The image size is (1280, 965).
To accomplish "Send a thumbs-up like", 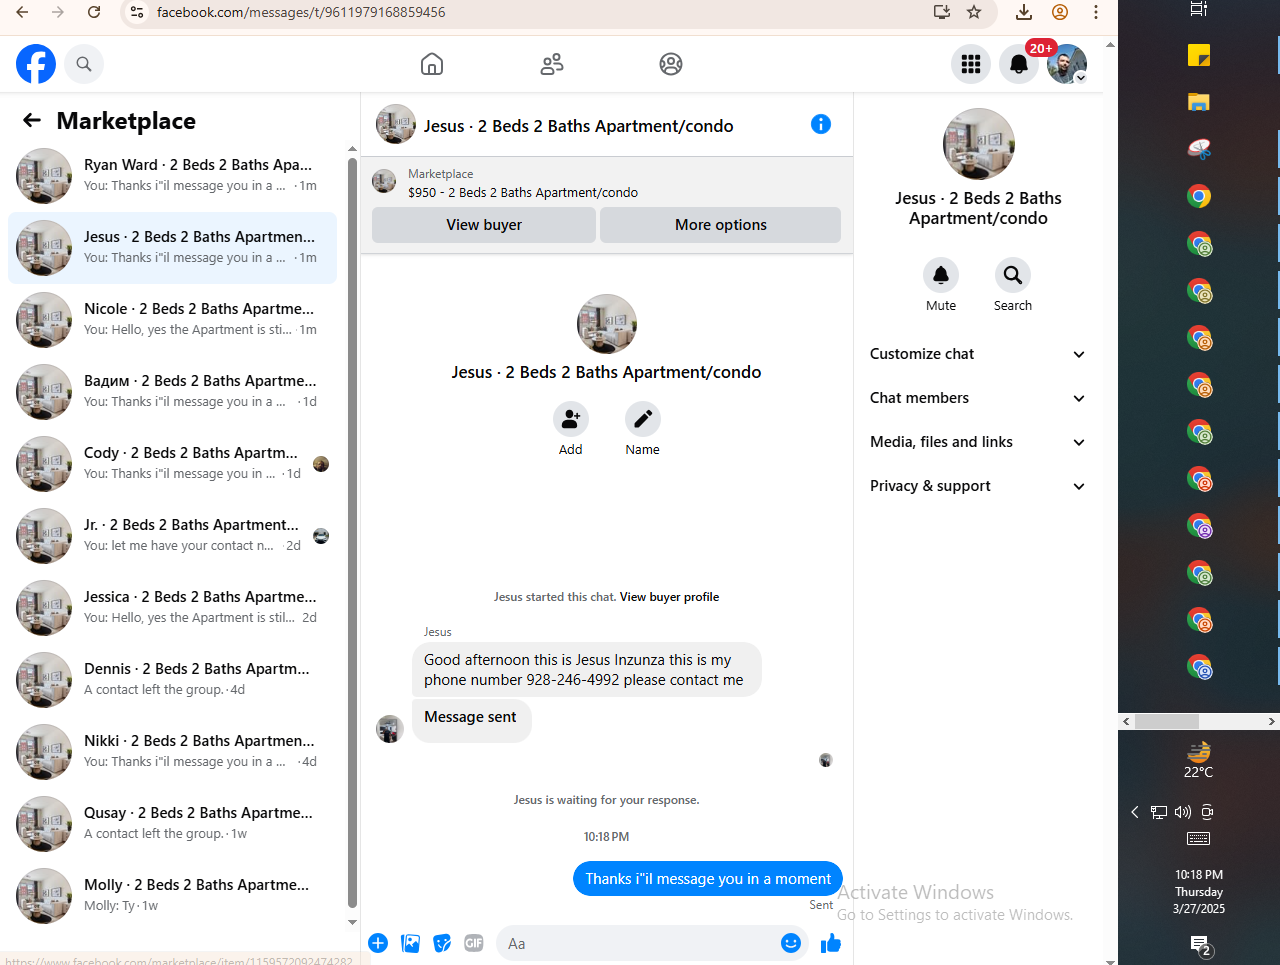I will [830, 943].
